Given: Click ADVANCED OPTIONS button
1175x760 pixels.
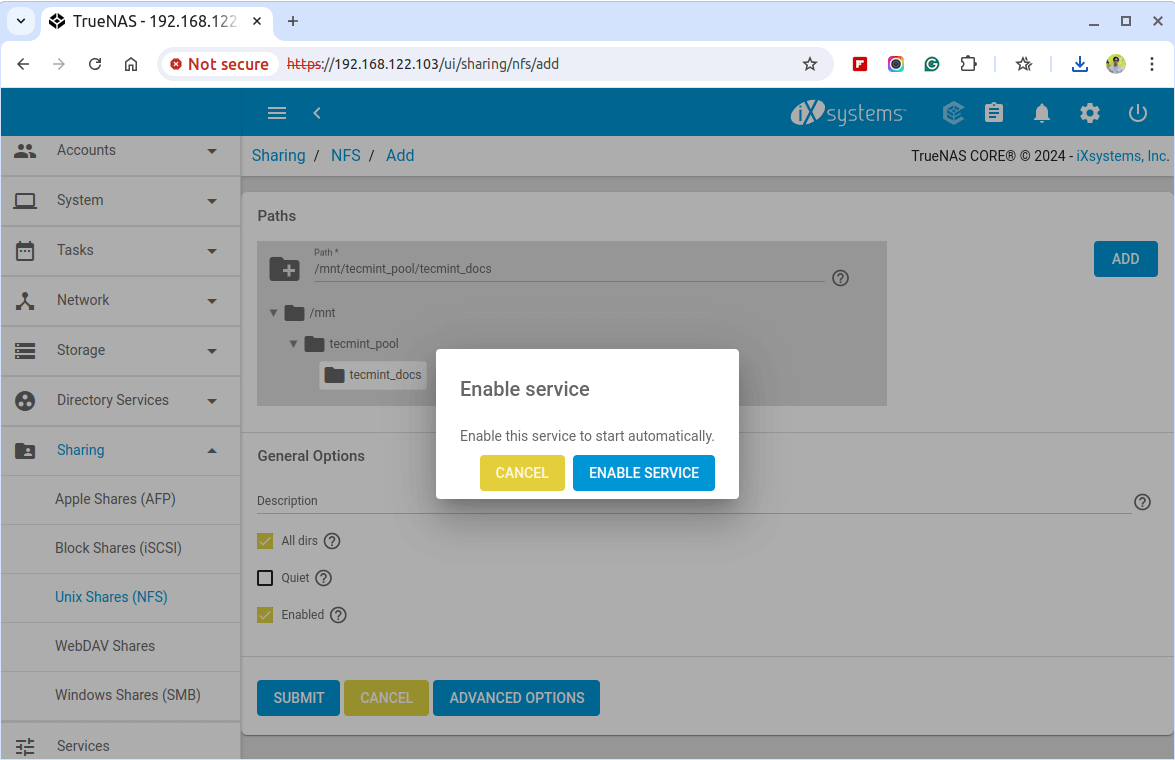Looking at the screenshot, I should 516,698.
